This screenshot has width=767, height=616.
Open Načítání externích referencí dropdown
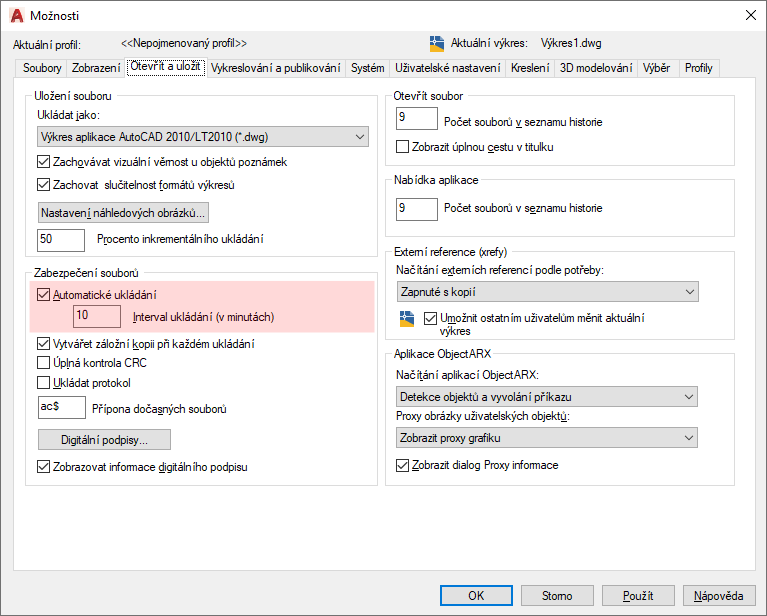click(x=547, y=292)
